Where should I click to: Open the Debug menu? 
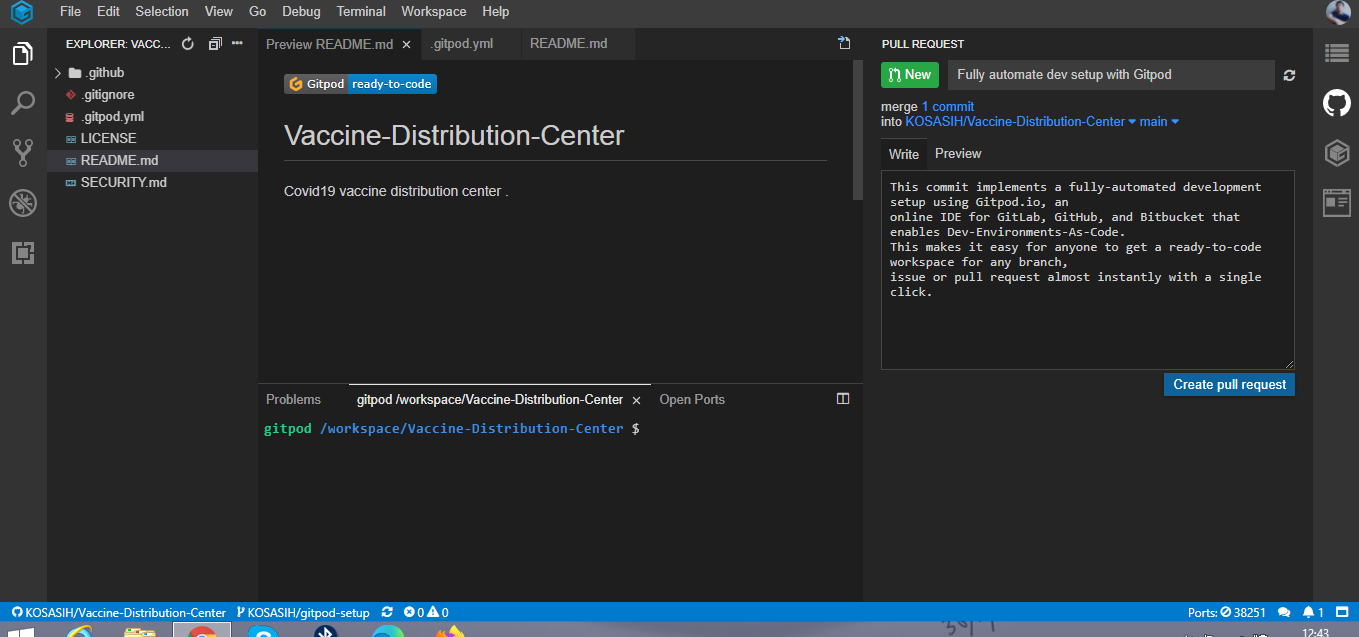pyautogui.click(x=301, y=12)
